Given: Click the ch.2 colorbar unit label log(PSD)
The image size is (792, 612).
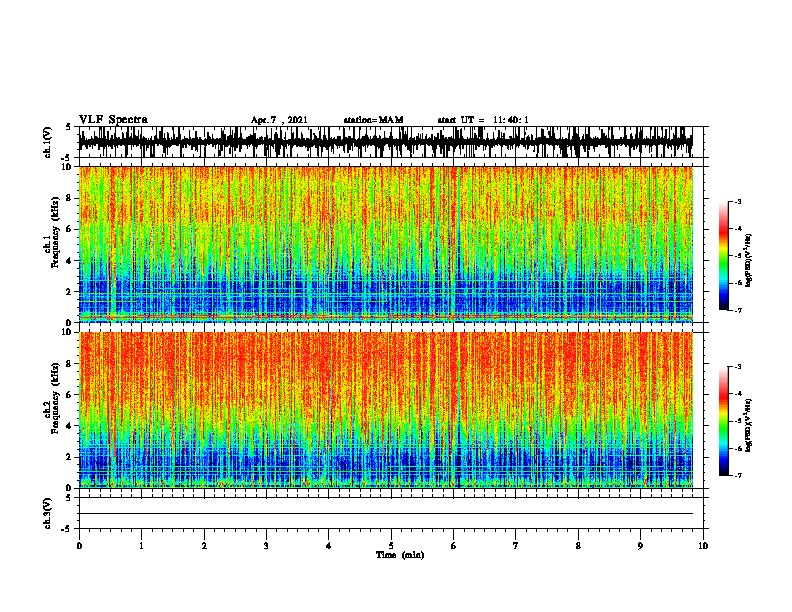Looking at the screenshot, I should pyautogui.click(x=748, y=425).
